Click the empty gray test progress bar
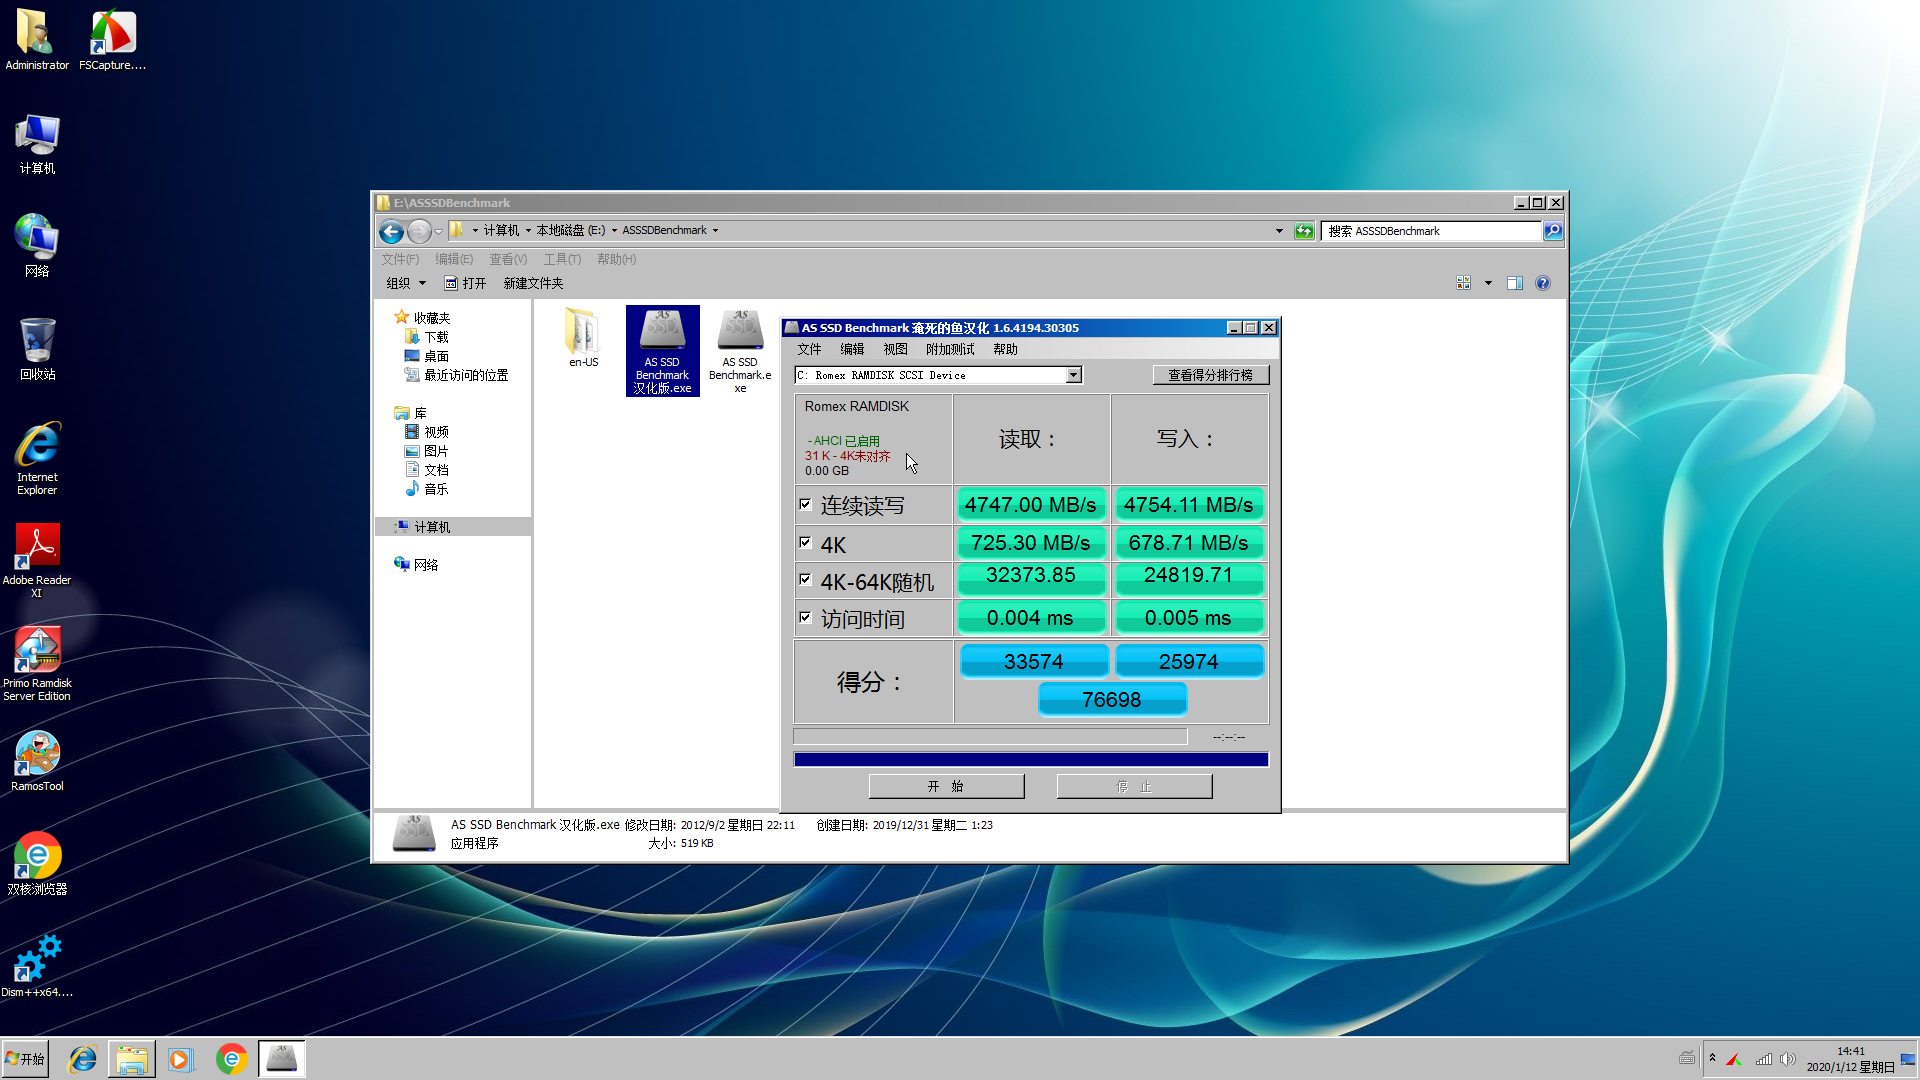1920x1080 pixels. pos(990,736)
